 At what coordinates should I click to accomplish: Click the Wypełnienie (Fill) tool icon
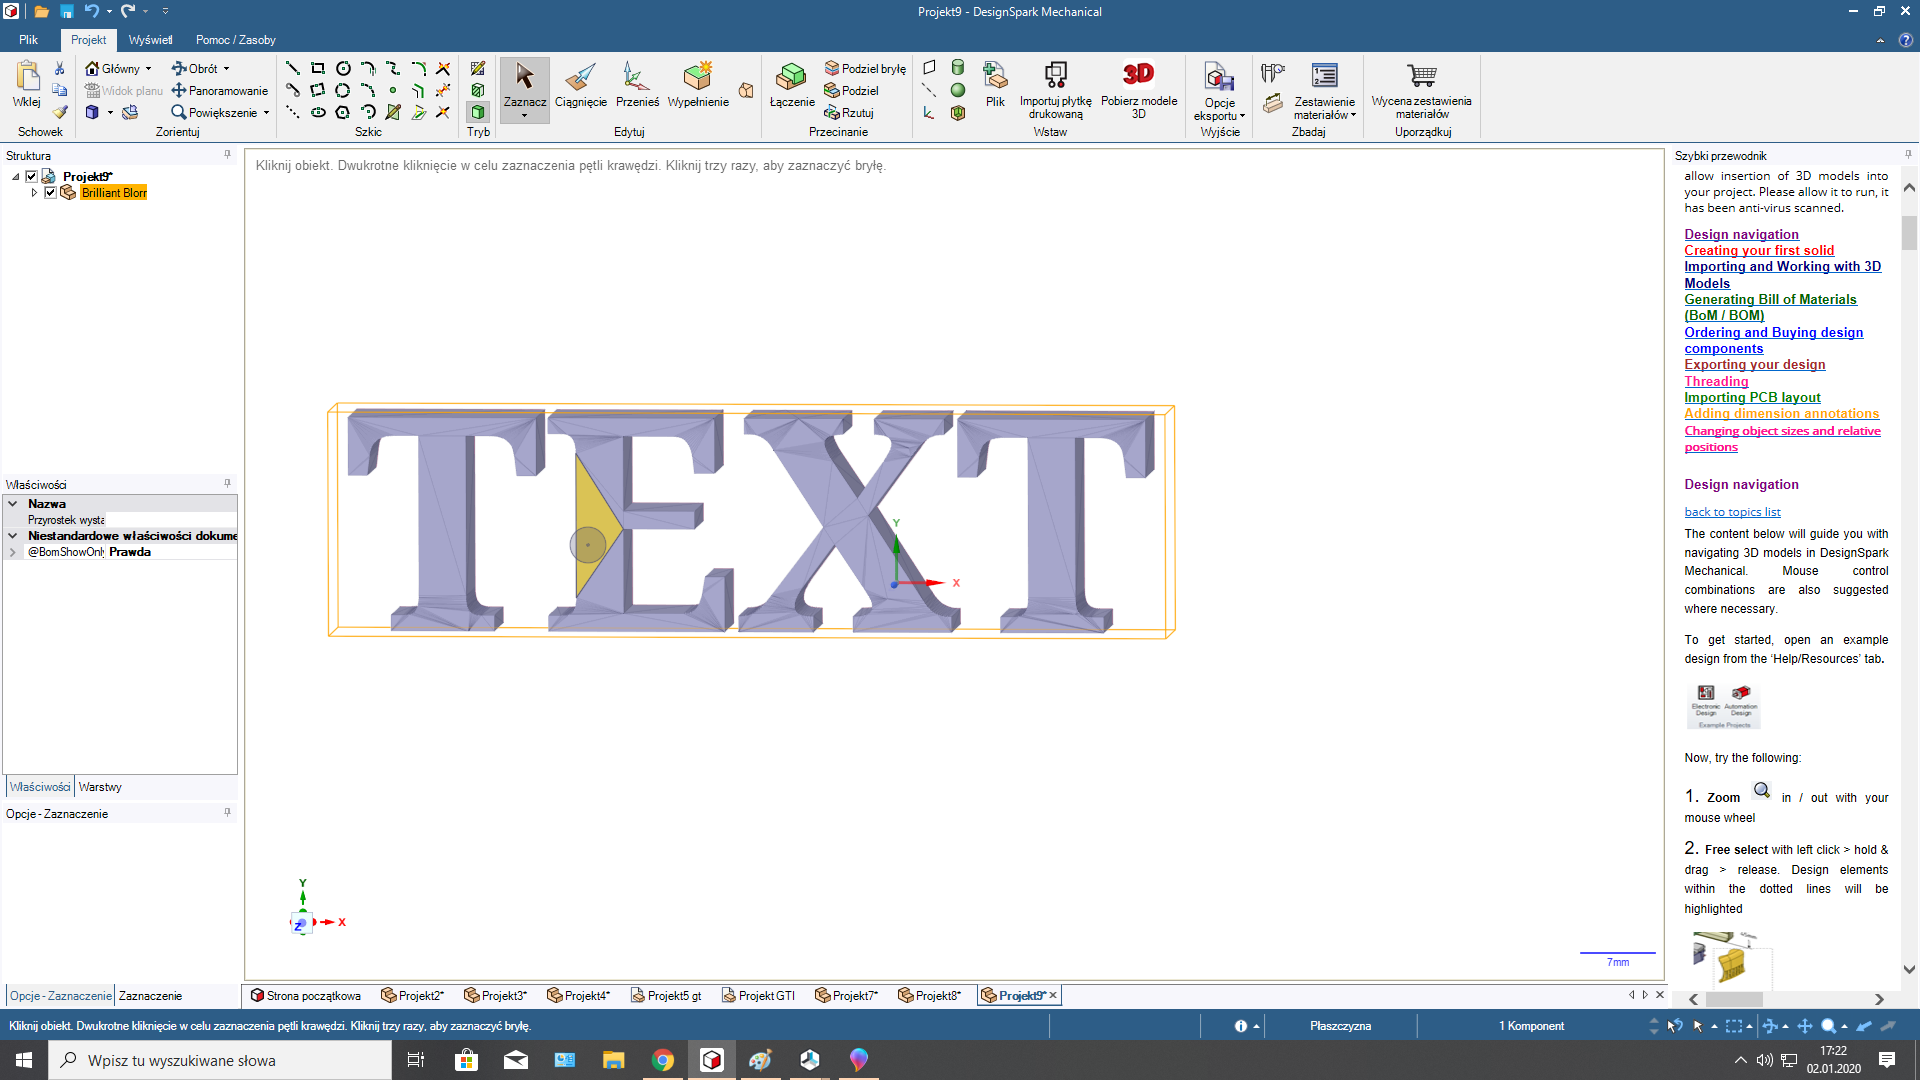pyautogui.click(x=698, y=78)
